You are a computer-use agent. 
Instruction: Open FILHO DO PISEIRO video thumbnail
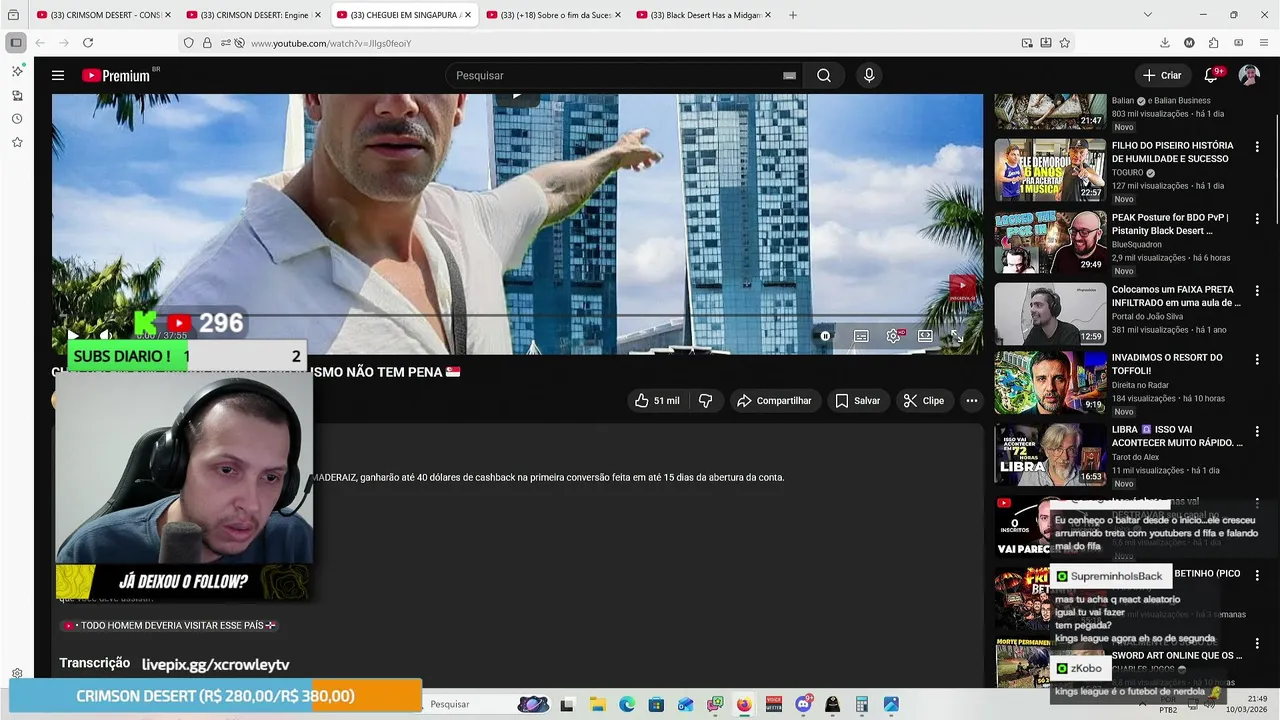tap(1050, 170)
